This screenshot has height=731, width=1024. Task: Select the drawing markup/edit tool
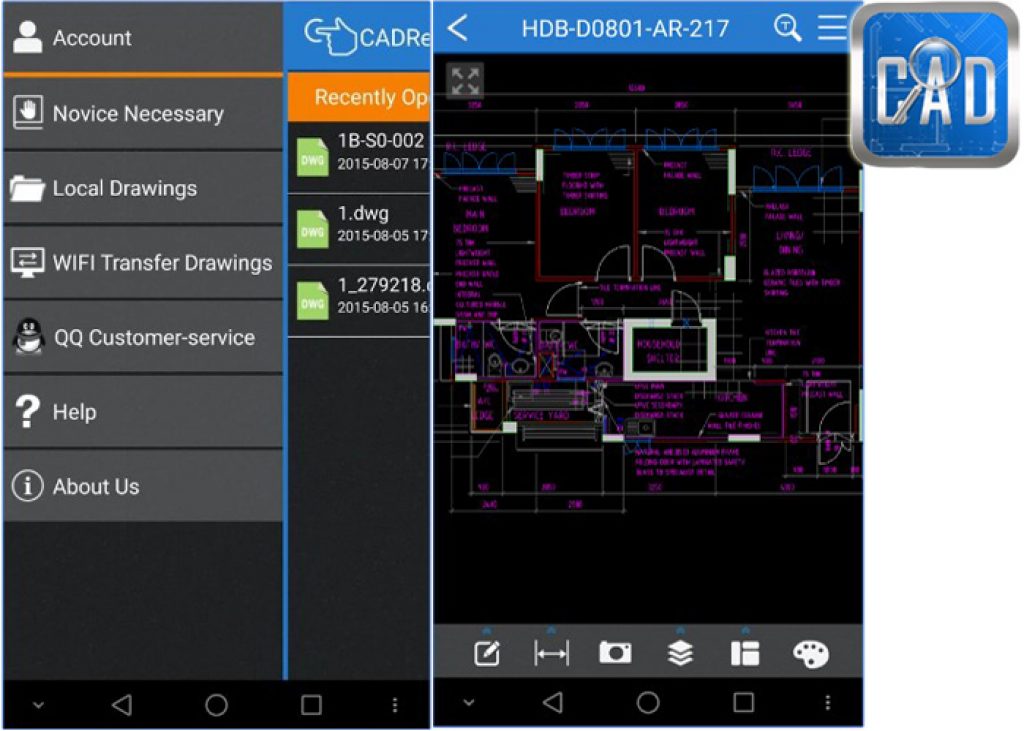point(485,653)
